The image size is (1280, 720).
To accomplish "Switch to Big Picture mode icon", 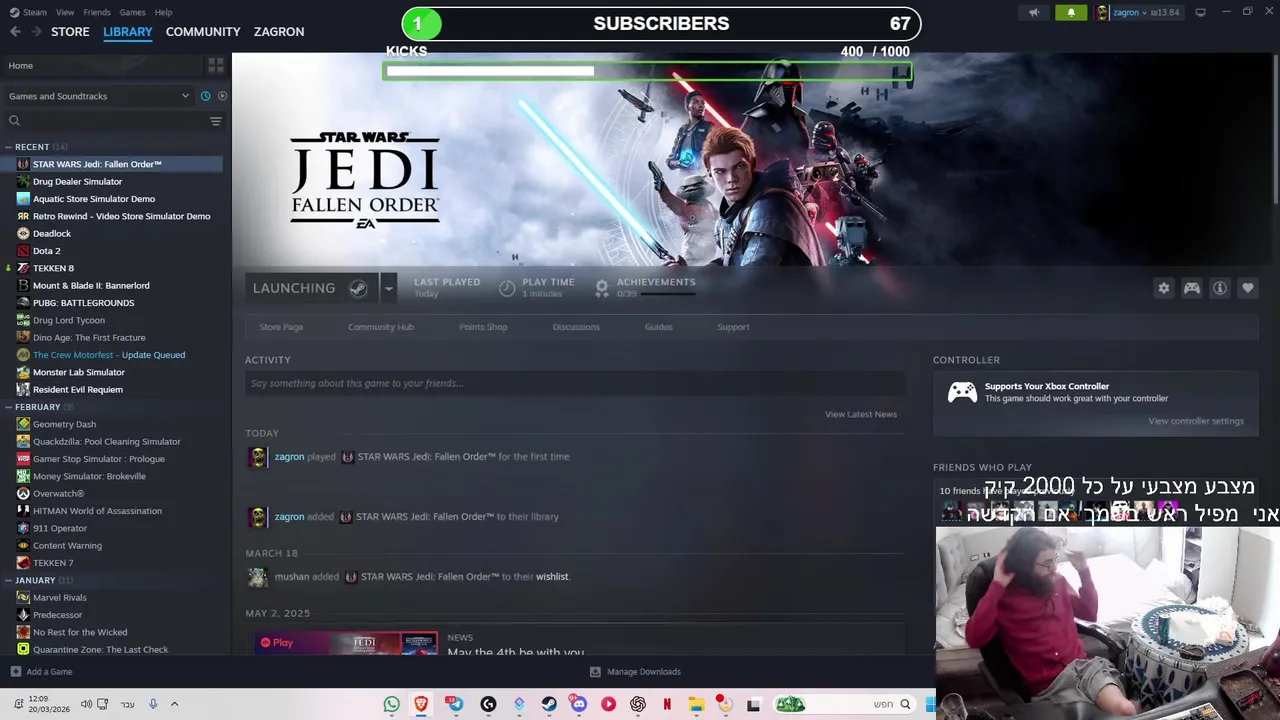I will (1200, 12).
